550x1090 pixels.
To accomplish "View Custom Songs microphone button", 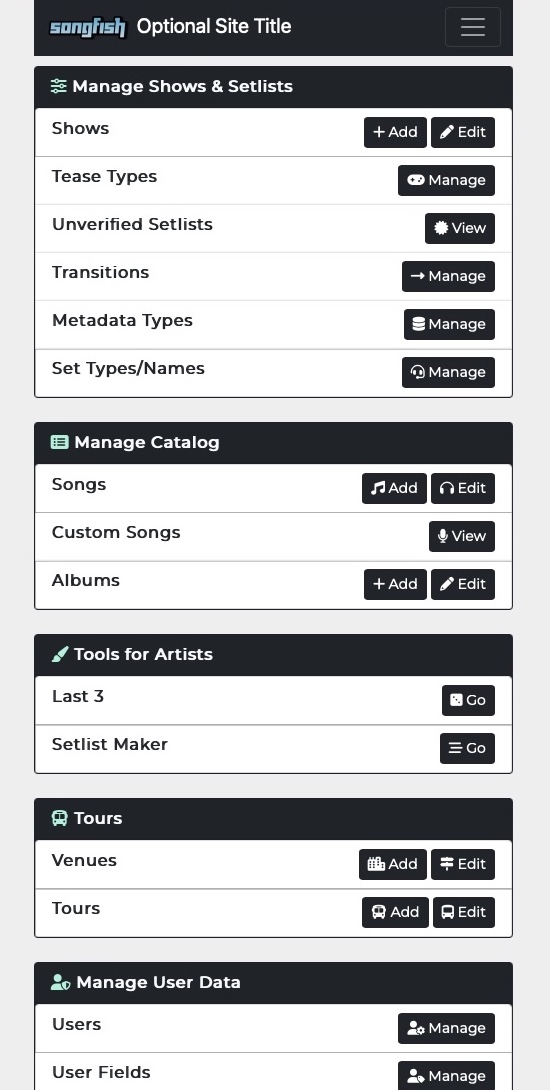I will pyautogui.click(x=462, y=536).
